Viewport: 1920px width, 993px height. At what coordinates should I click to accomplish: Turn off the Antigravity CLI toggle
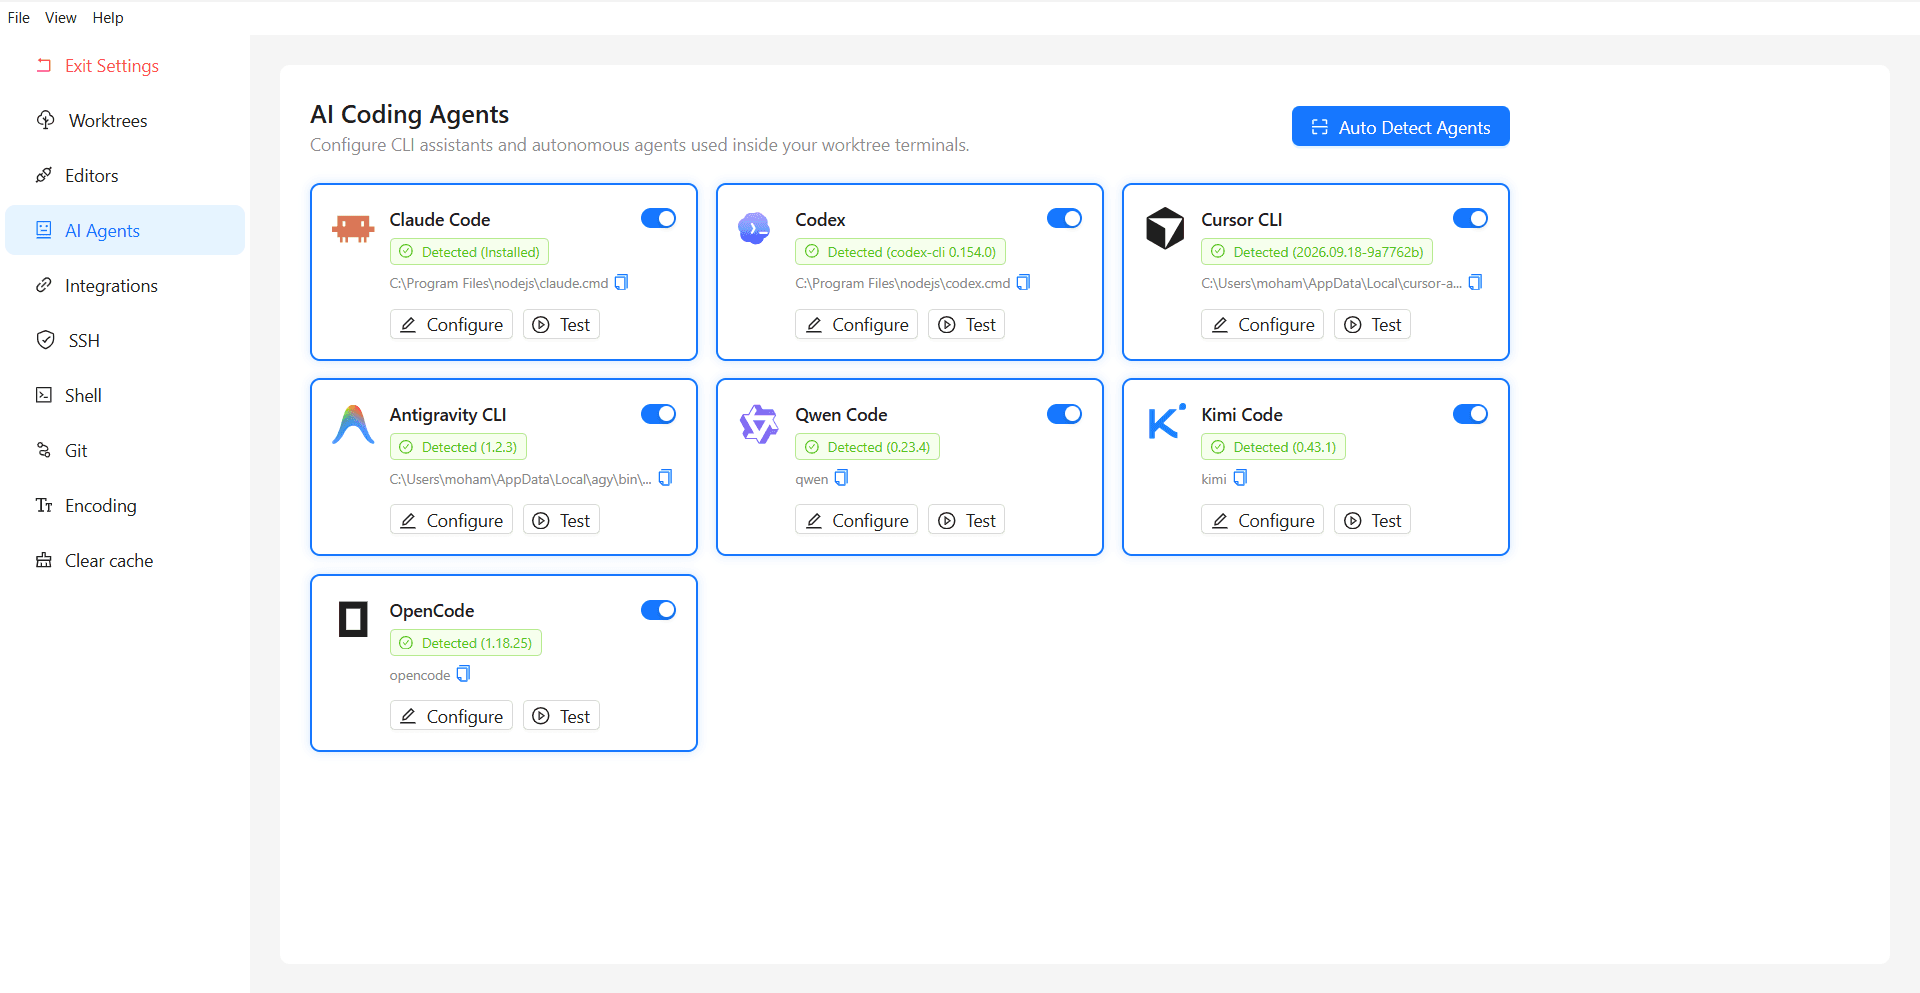[659, 414]
